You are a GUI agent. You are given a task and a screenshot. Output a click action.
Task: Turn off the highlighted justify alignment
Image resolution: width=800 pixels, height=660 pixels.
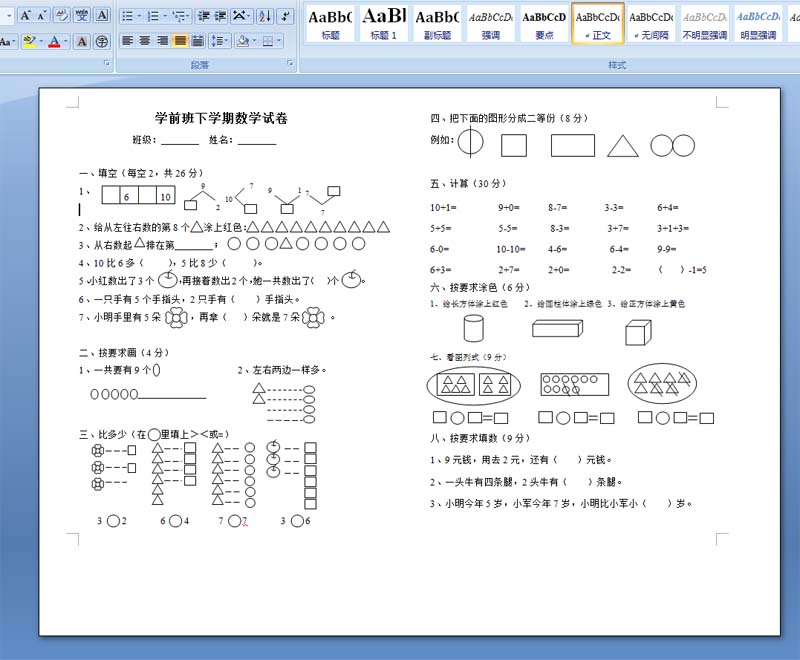pyautogui.click(x=180, y=41)
